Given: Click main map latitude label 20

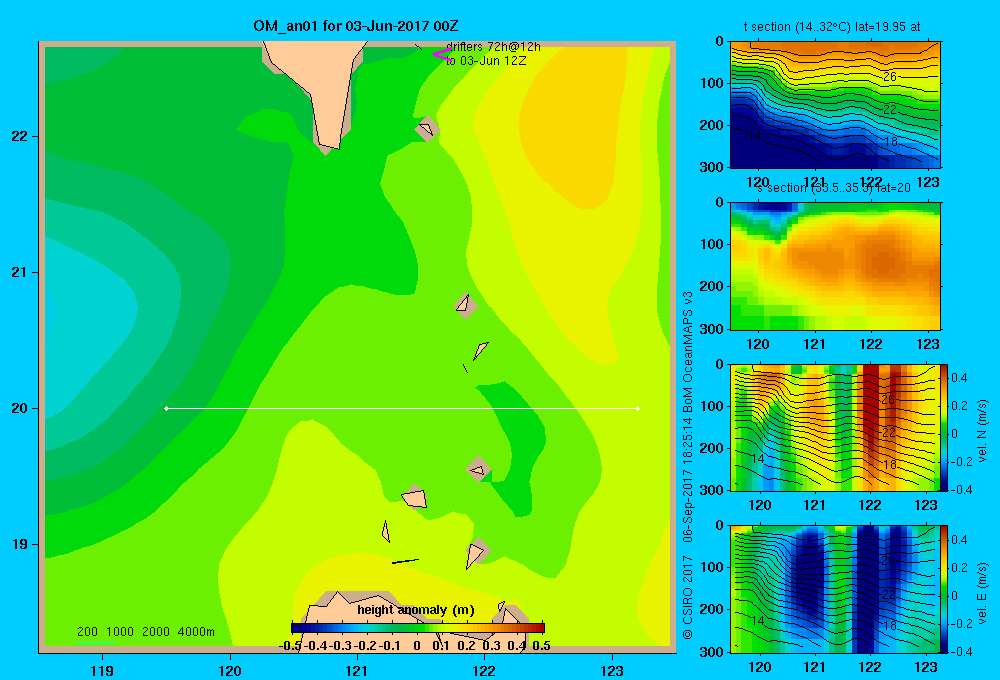Looking at the screenshot, I should pos(20,408).
